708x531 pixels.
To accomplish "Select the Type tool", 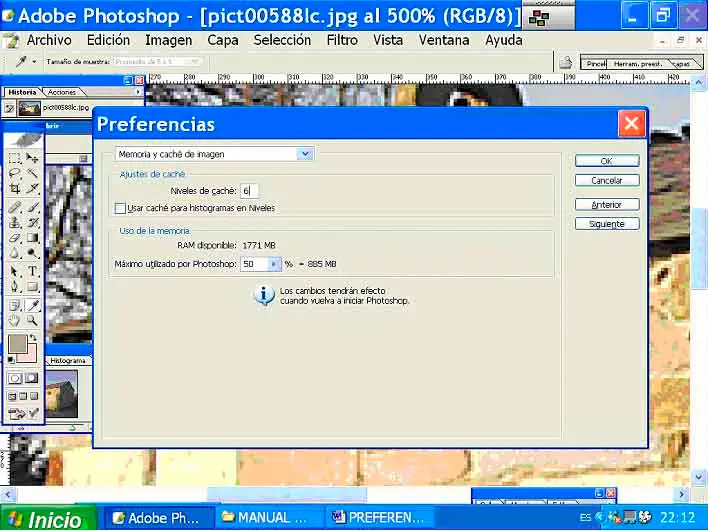I will tap(32, 271).
